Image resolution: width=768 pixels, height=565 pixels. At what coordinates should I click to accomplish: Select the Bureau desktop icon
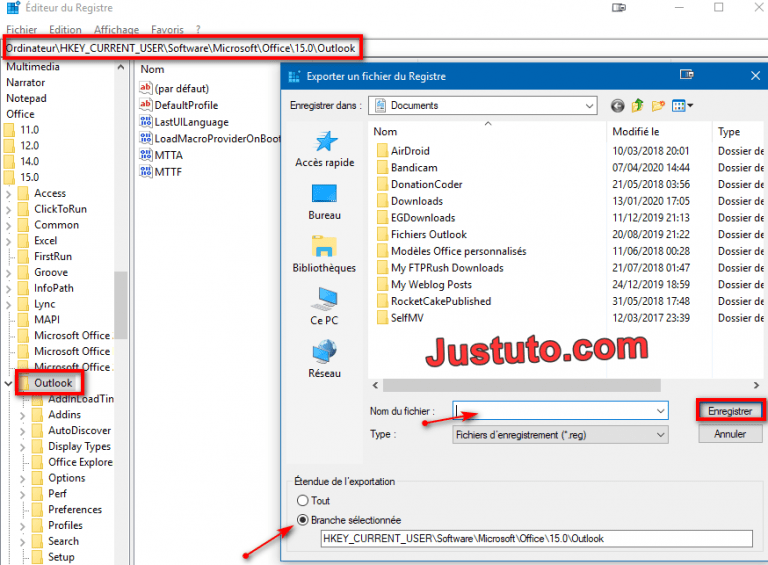tap(324, 201)
